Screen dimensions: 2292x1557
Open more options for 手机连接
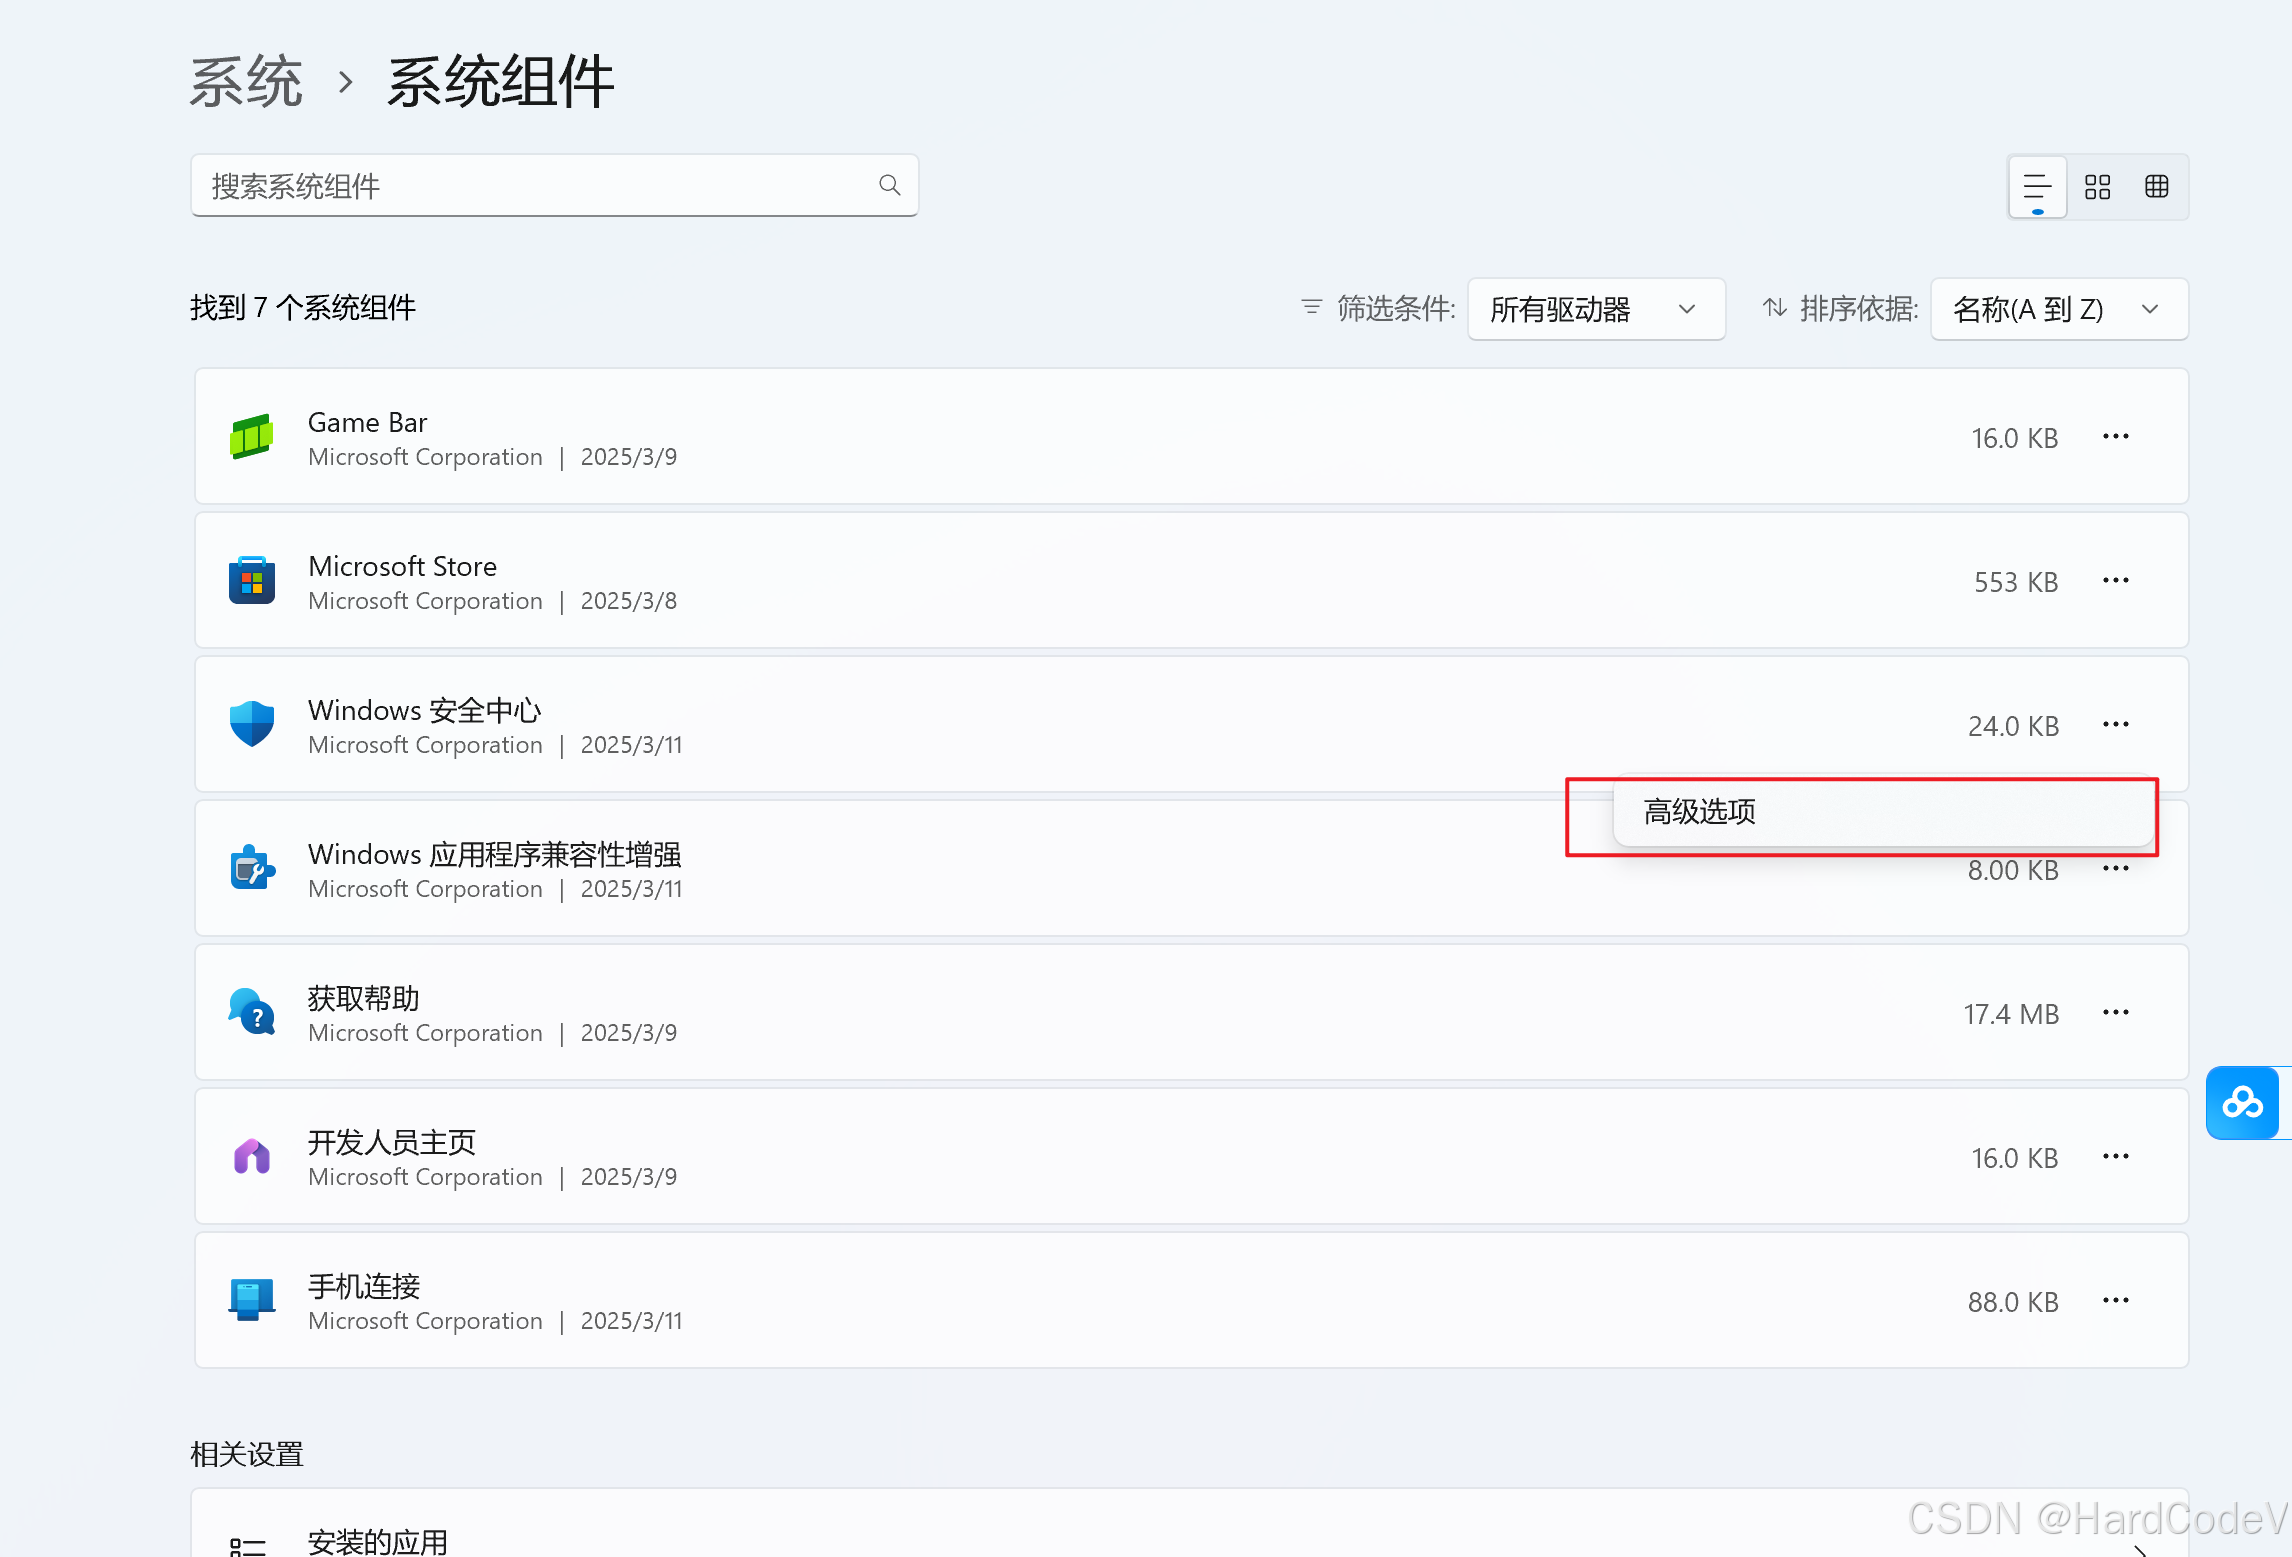click(2115, 1301)
